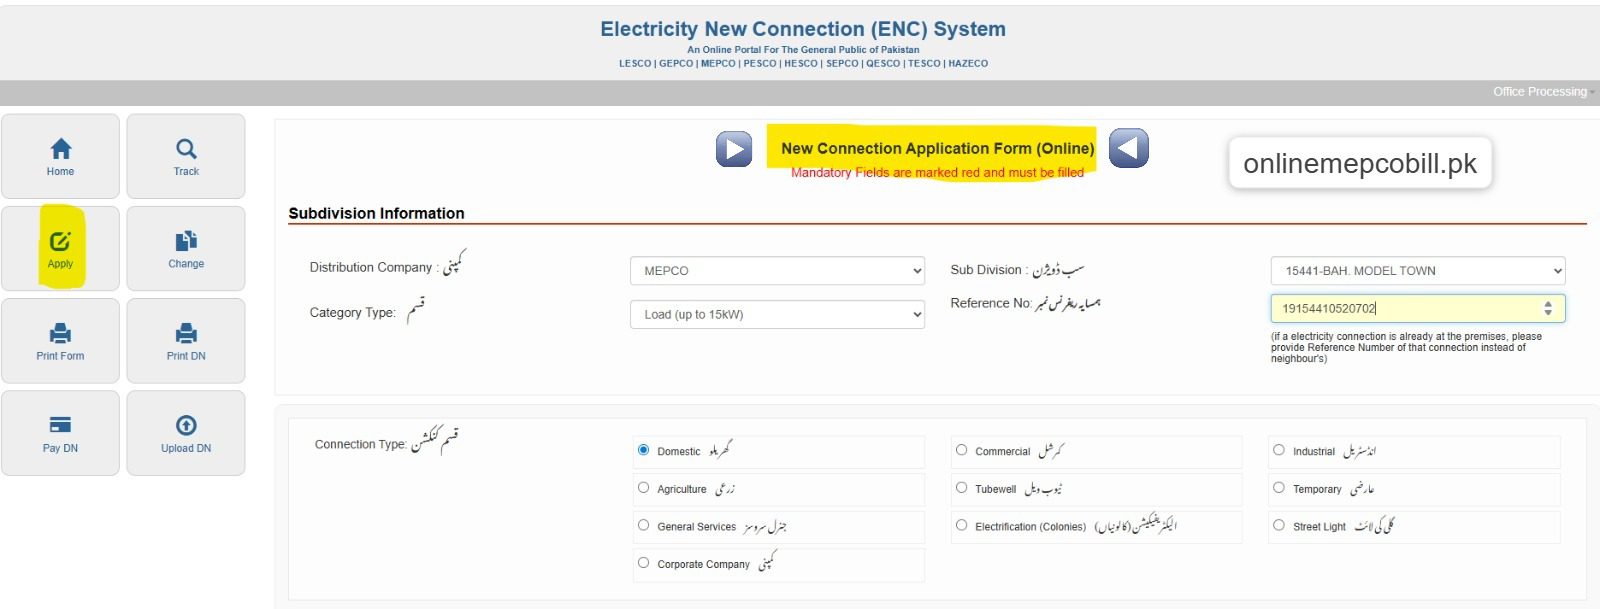Select the Commercial connection type
The width and height of the screenshot is (1600, 609).
click(x=962, y=450)
